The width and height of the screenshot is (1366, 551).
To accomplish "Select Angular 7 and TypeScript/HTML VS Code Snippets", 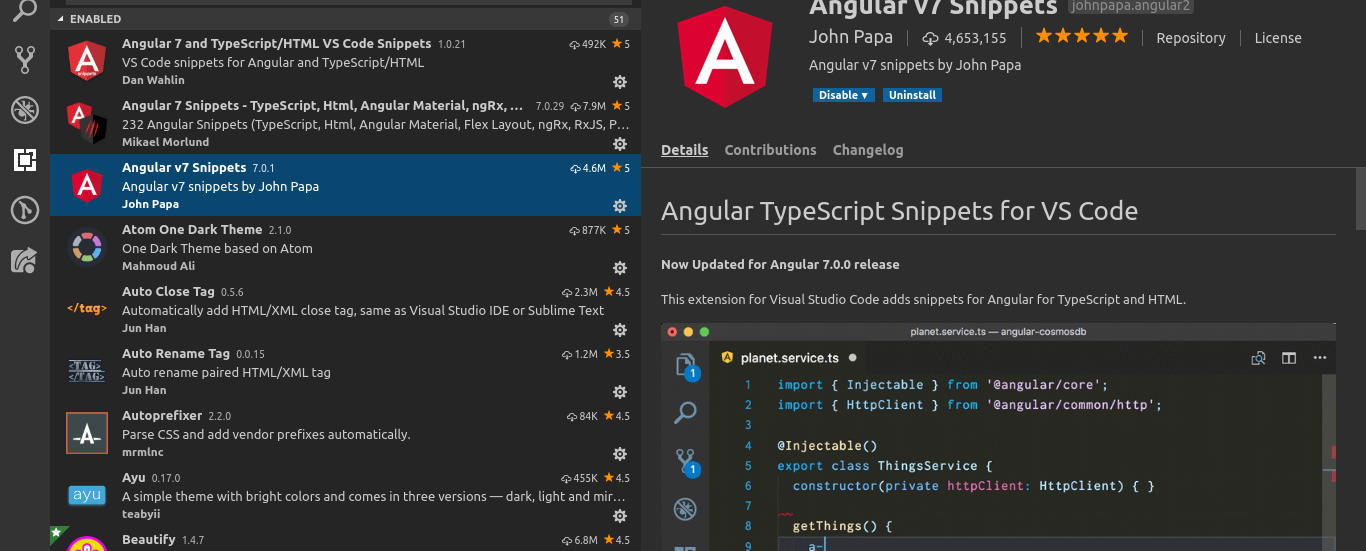I will (x=345, y=61).
